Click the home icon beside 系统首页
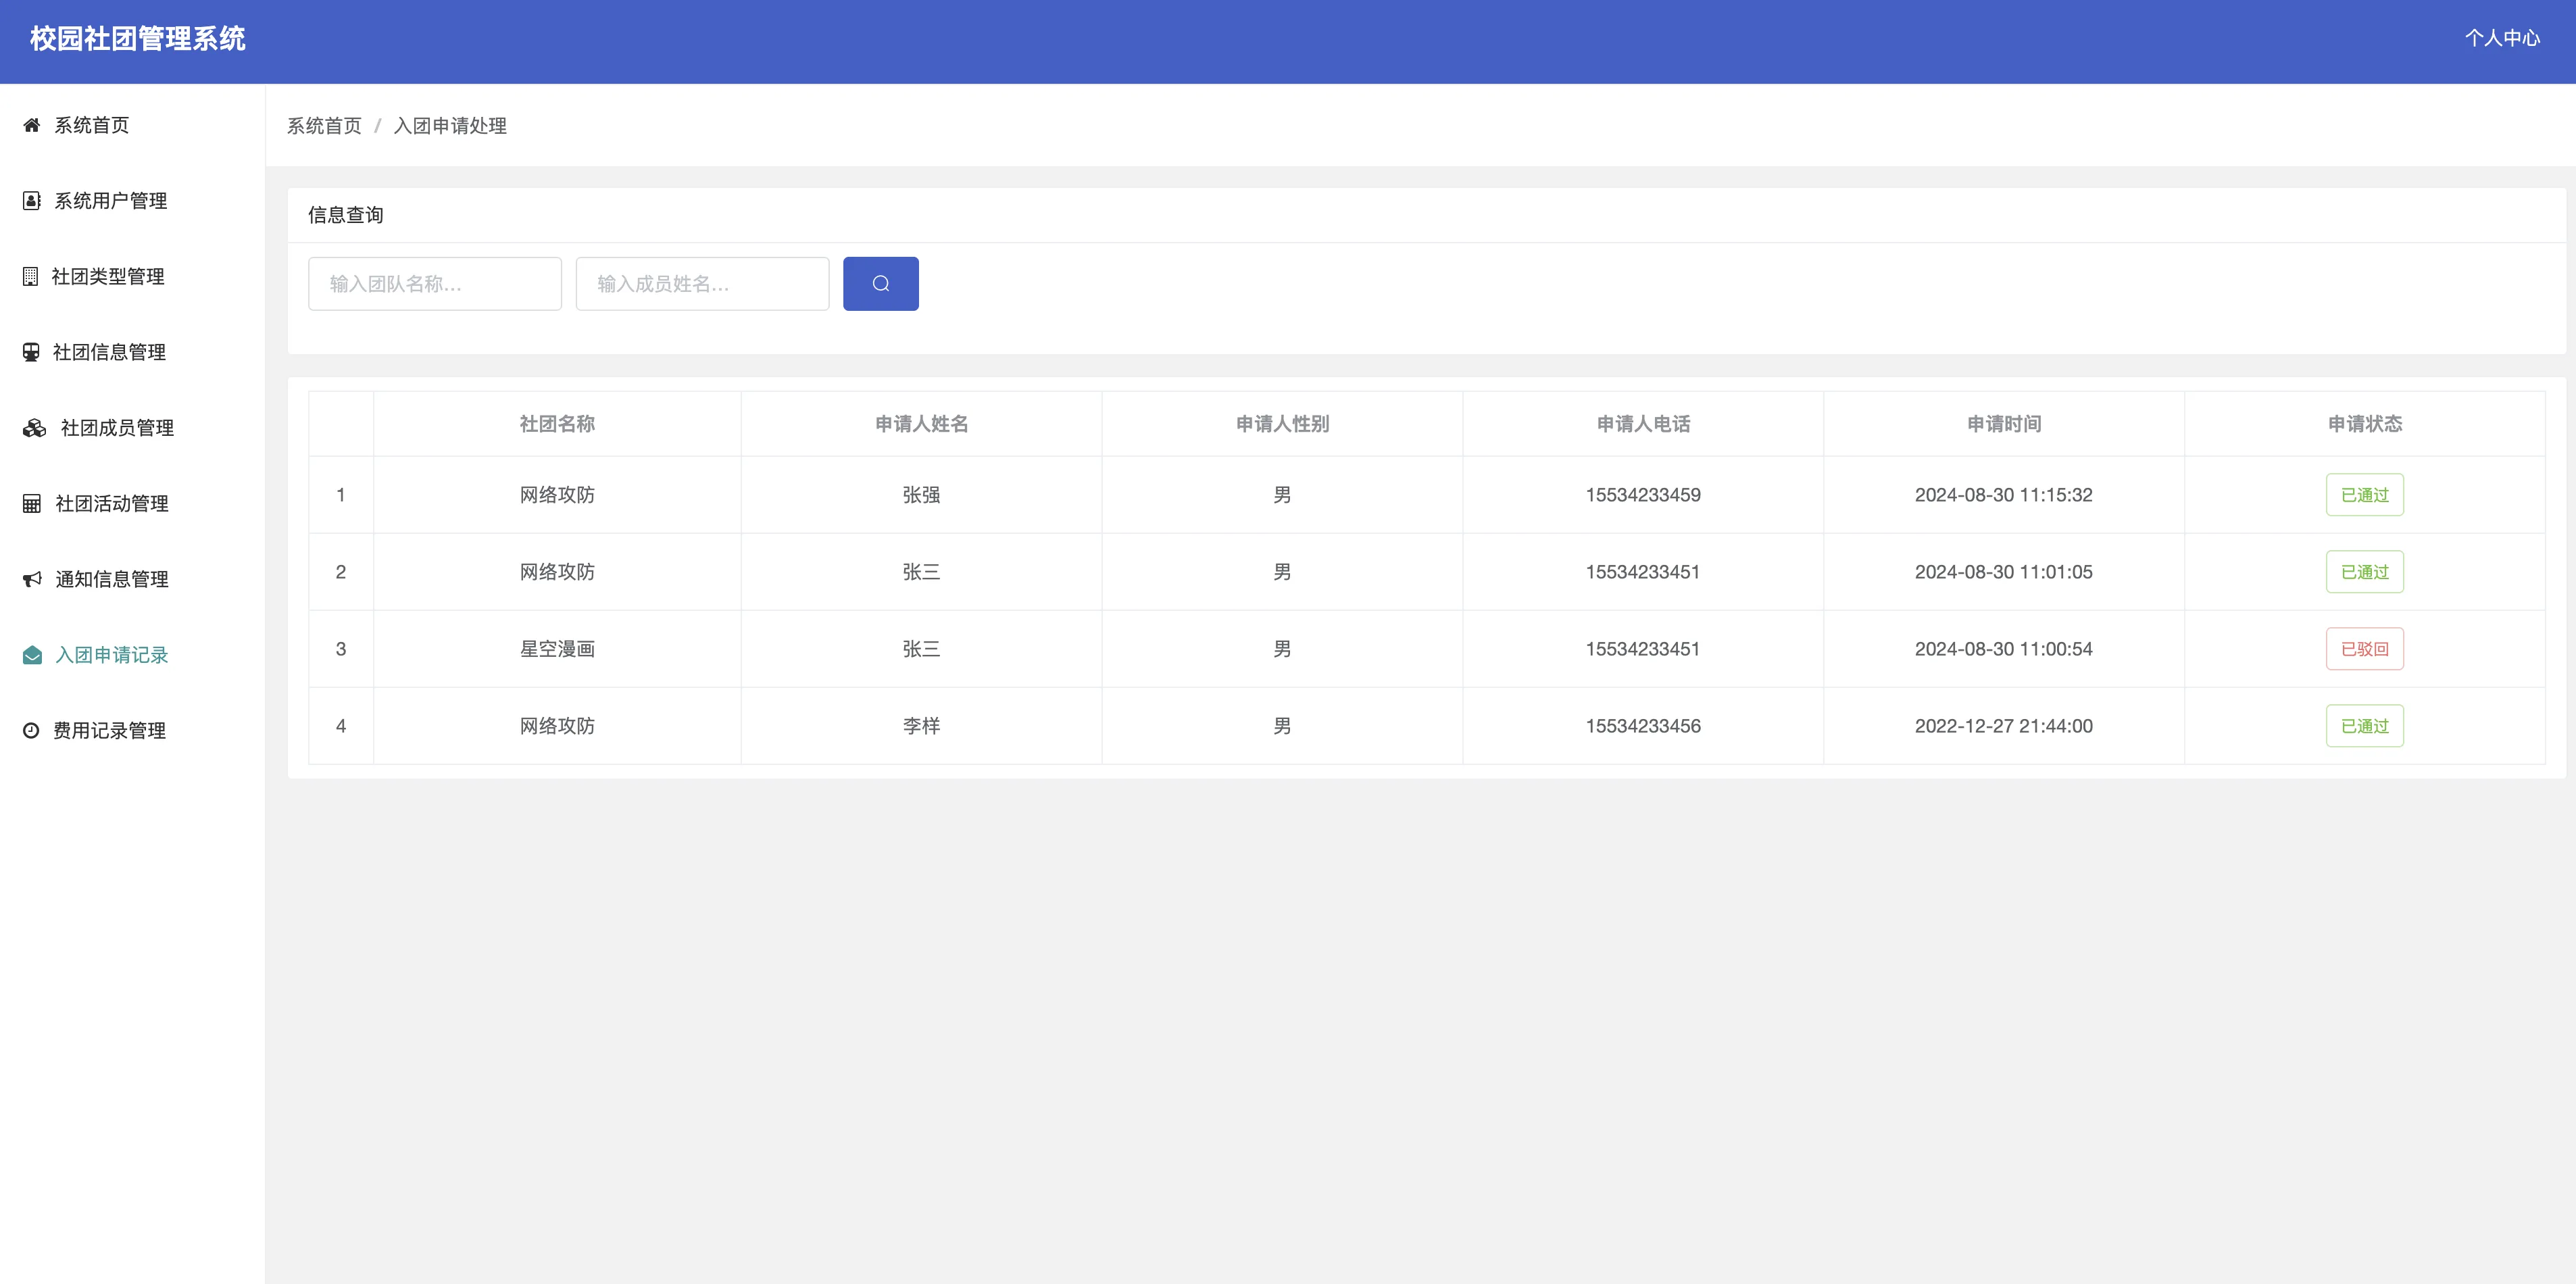 click(x=32, y=125)
